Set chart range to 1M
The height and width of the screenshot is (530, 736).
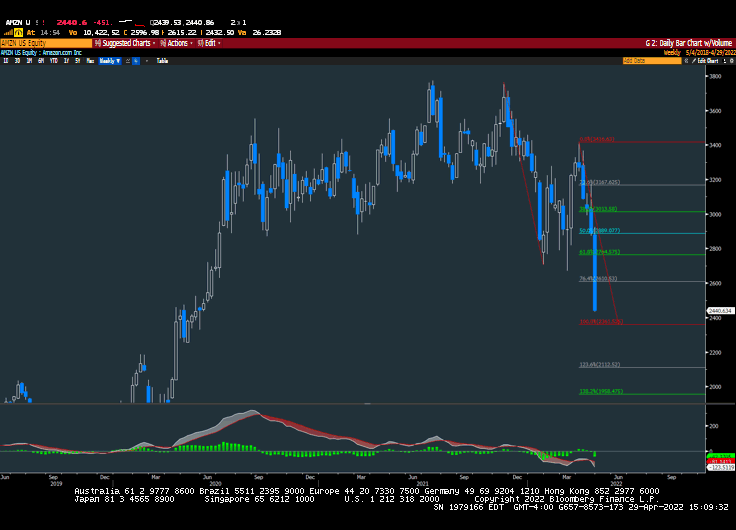click(29, 61)
